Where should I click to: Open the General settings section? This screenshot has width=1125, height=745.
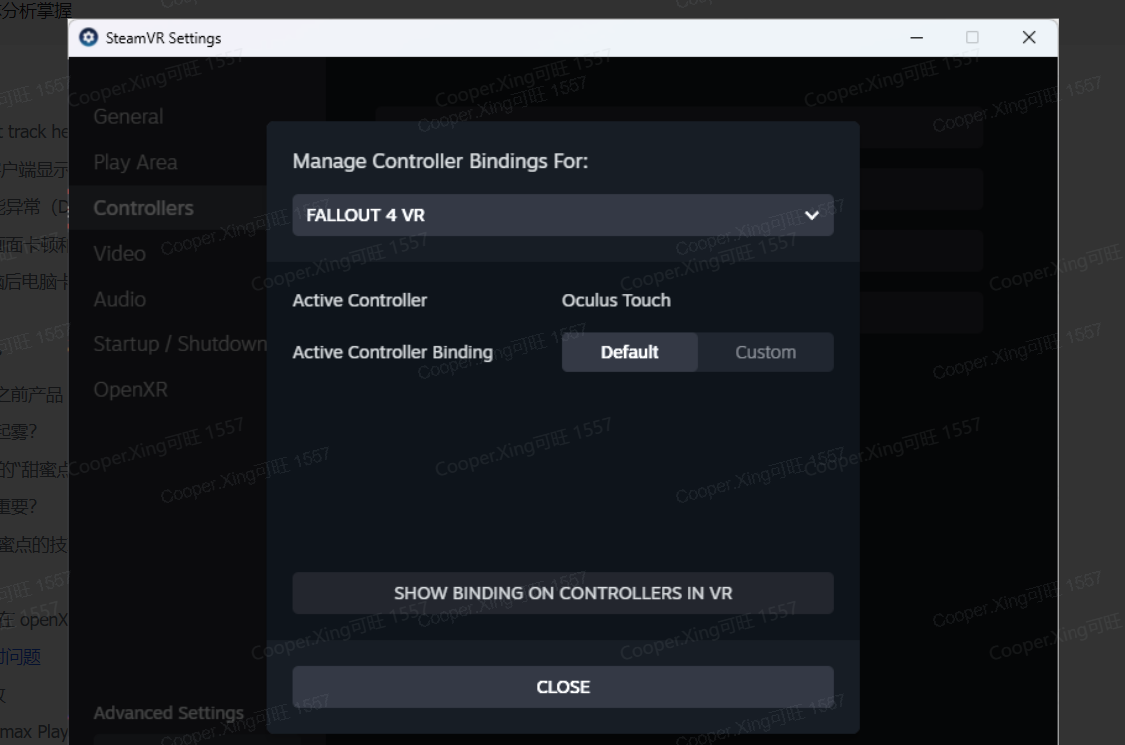128,116
